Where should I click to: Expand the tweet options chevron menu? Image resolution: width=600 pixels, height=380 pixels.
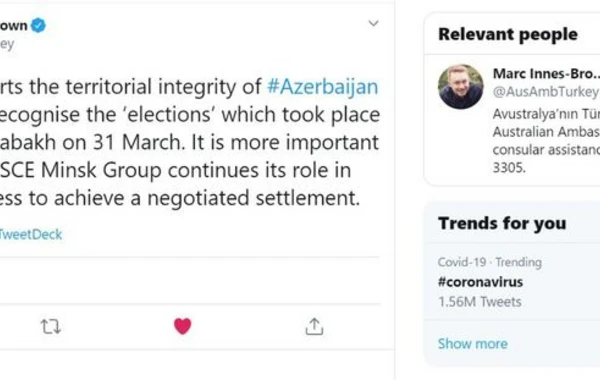(x=373, y=23)
